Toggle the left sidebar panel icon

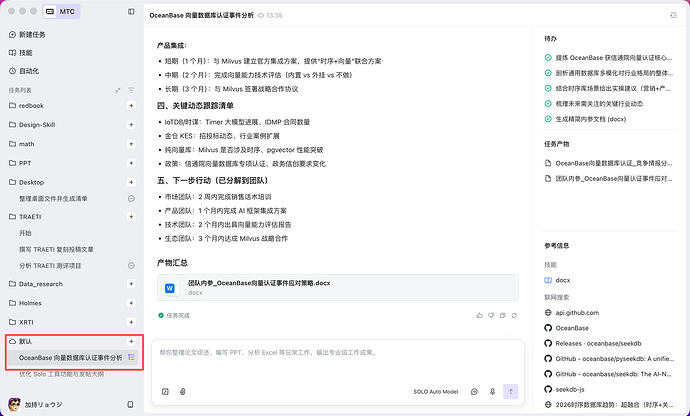coord(131,12)
